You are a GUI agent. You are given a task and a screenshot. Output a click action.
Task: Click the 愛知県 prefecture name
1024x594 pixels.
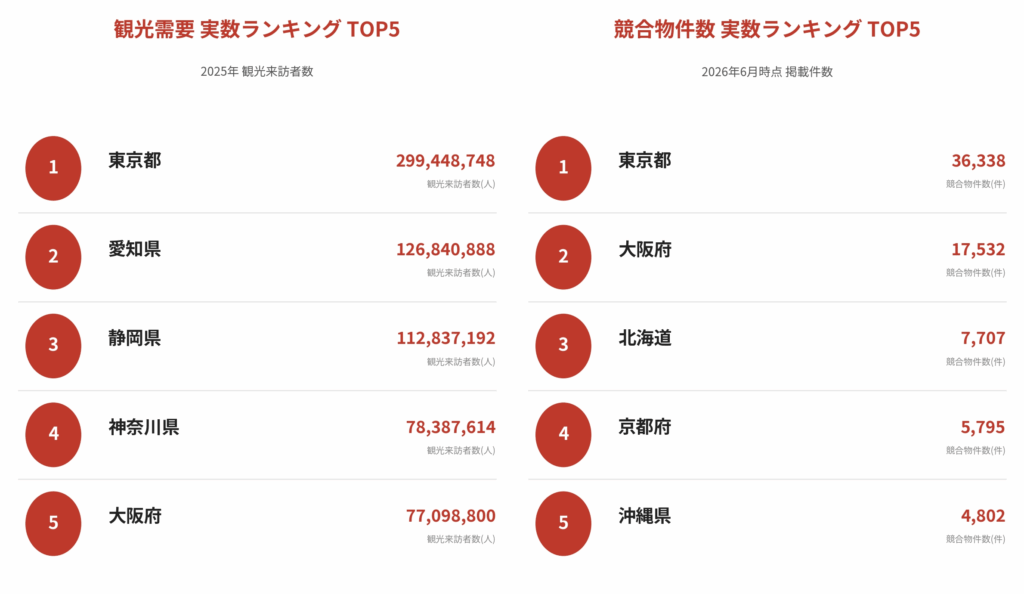point(135,249)
